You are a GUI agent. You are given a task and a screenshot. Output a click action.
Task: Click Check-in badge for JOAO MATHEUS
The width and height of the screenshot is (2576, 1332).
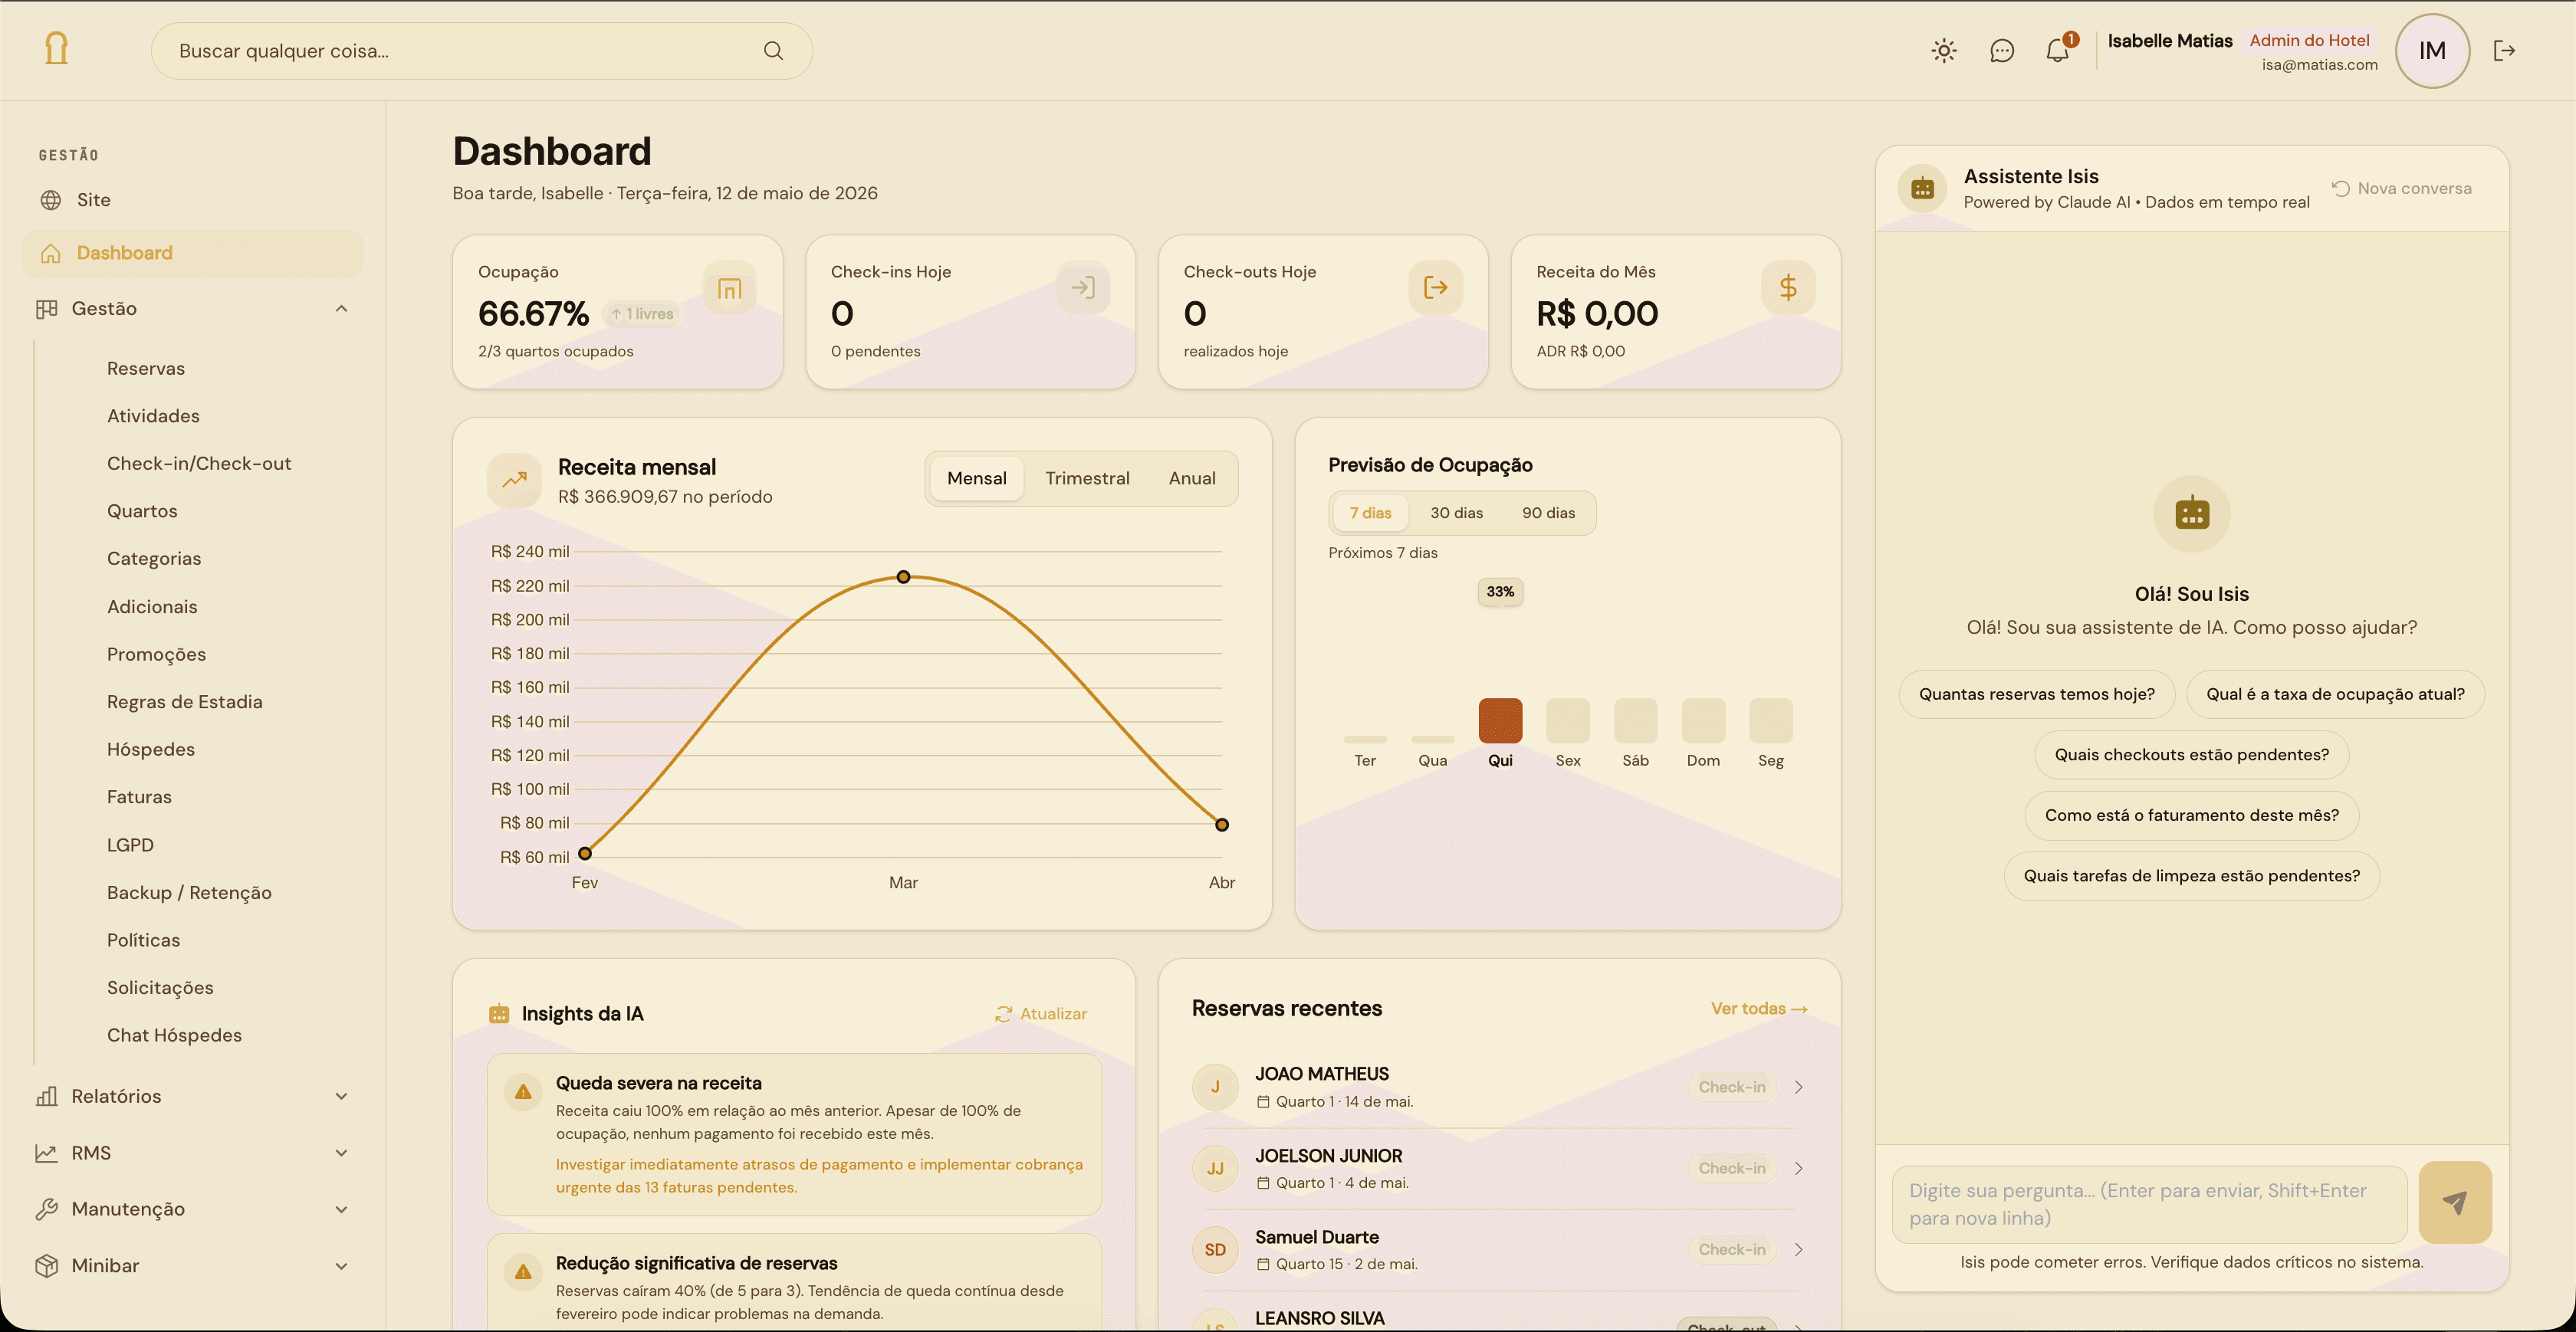click(1732, 1087)
